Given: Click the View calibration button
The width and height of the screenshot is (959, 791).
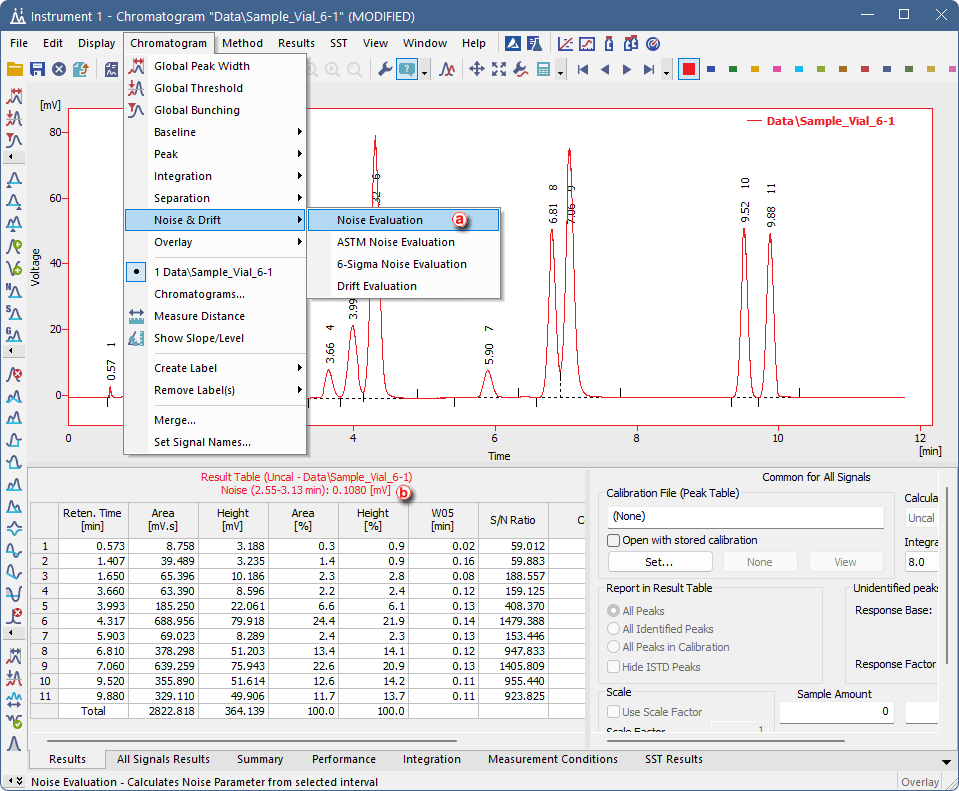Looking at the screenshot, I should pyautogui.click(x=845, y=562).
